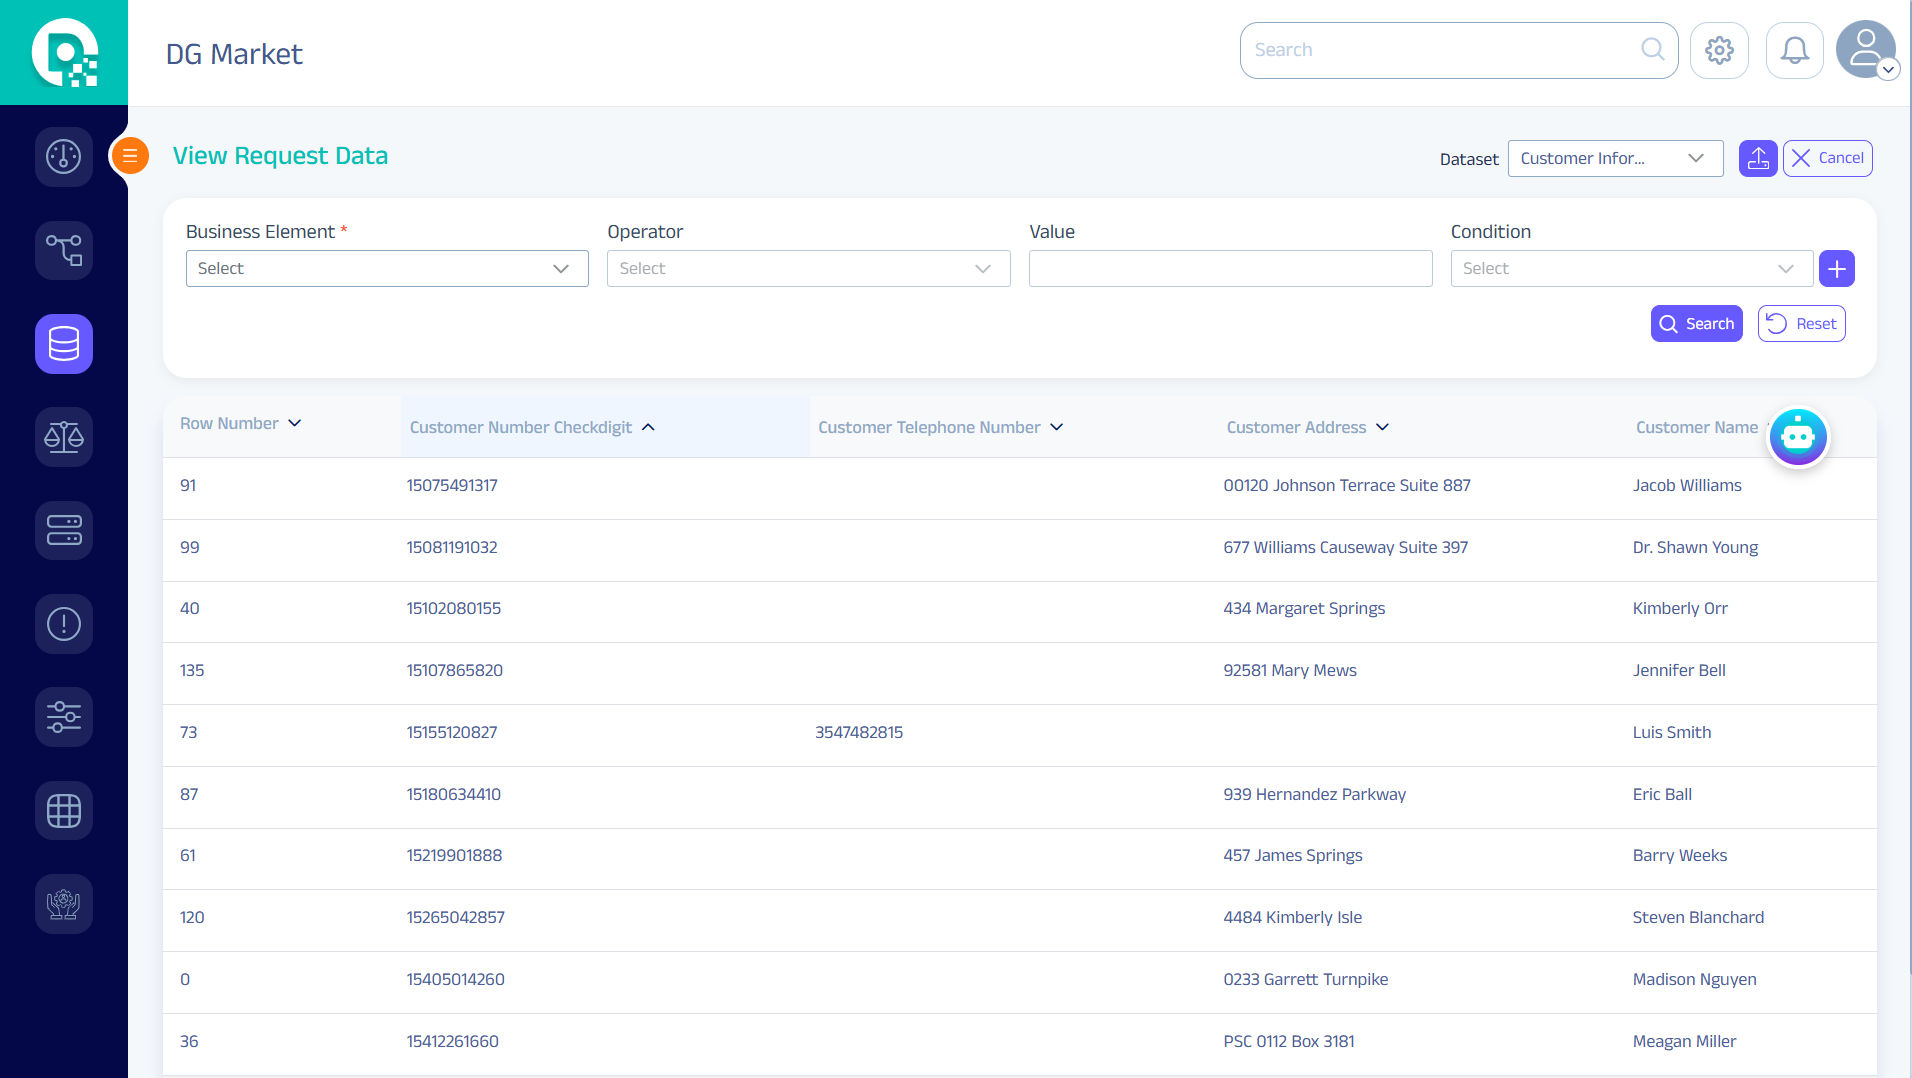The width and height of the screenshot is (1912, 1078).
Task: Click the notifications bell icon
Action: point(1794,50)
